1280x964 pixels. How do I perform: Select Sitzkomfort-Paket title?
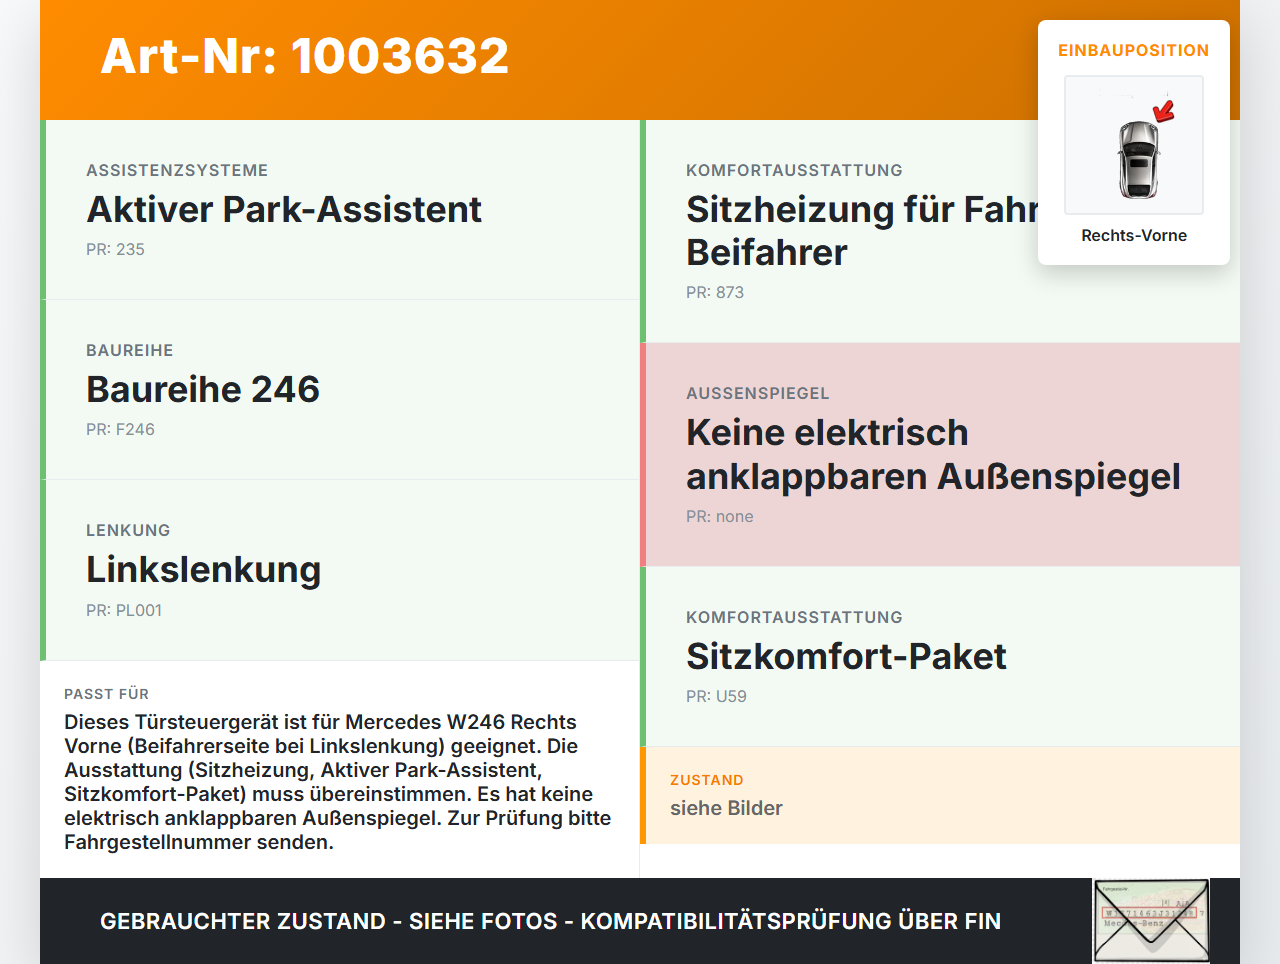click(x=846, y=656)
